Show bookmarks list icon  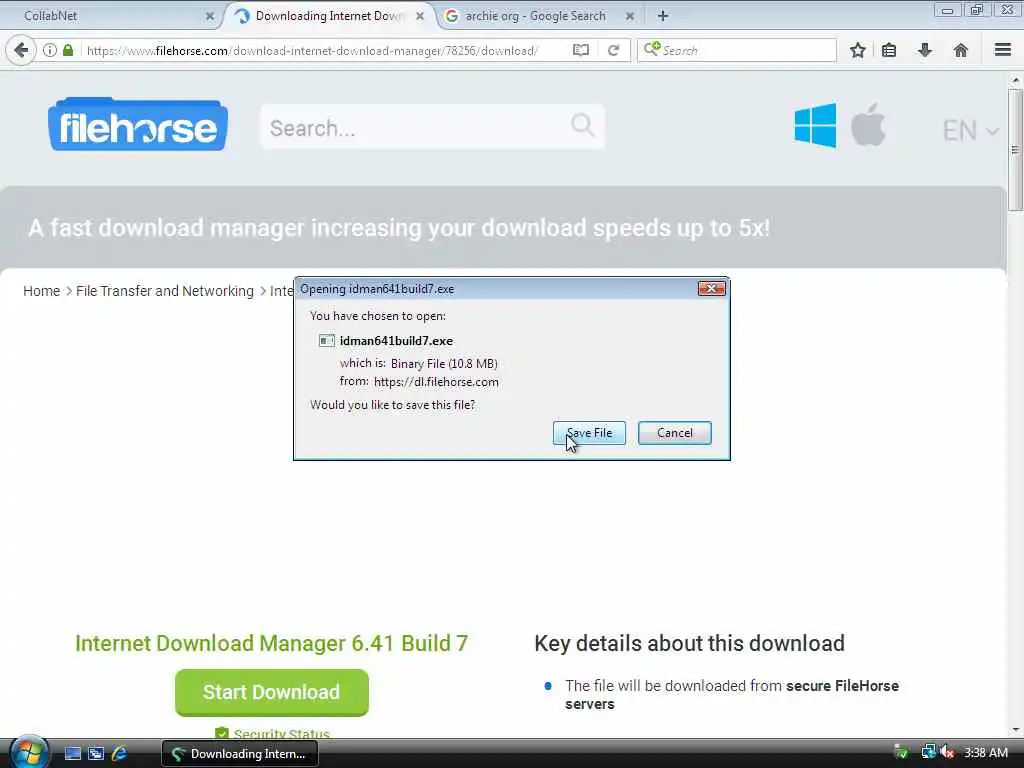pos(889,50)
